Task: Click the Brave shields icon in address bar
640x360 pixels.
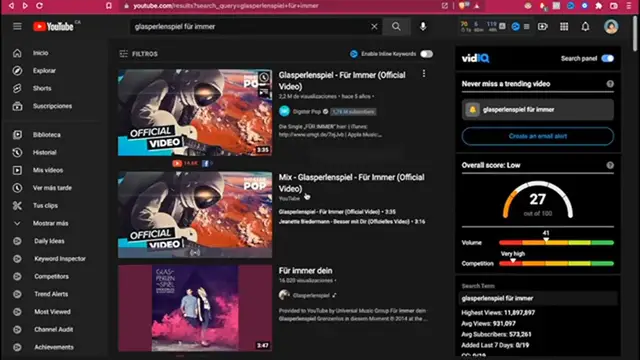Action: 463,6
